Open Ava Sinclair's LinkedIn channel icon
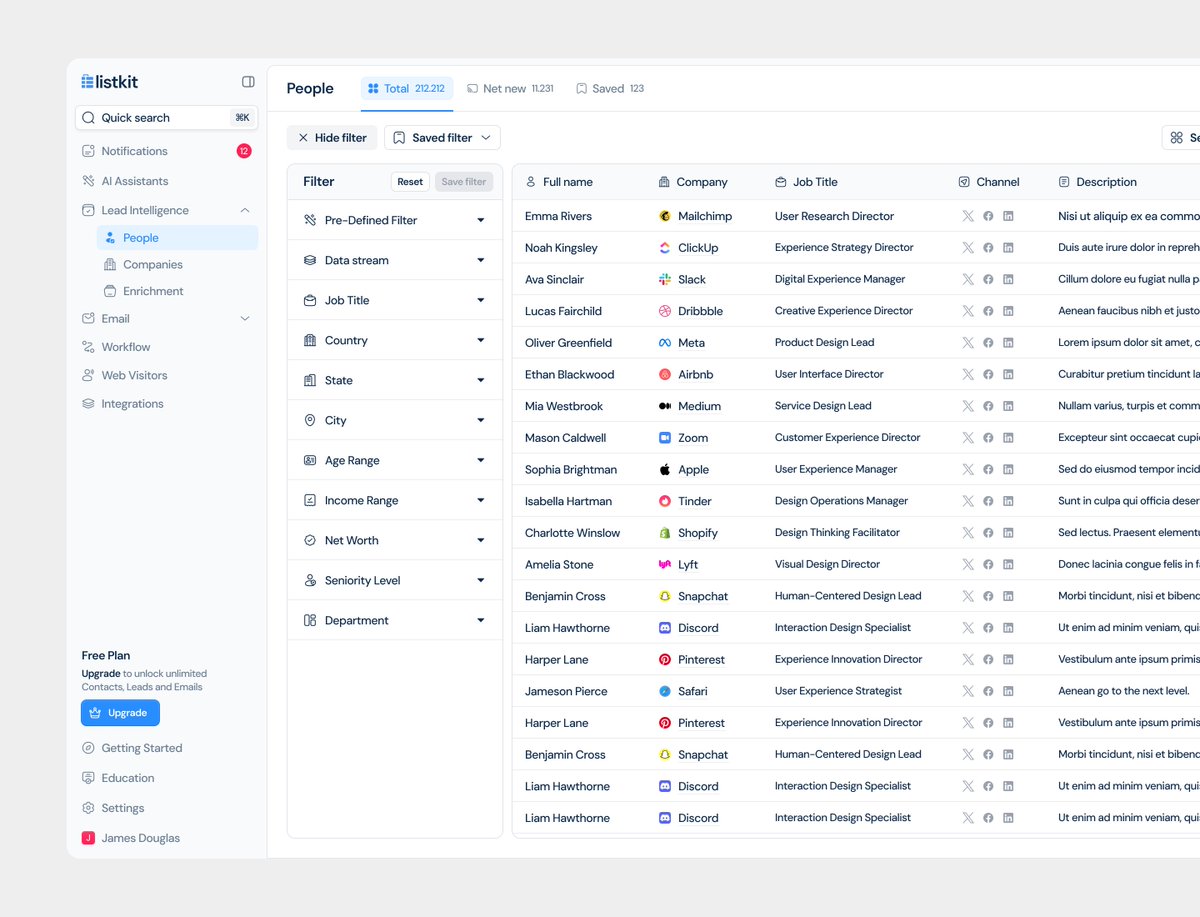Screen dimensions: 1200x917 point(1008,279)
